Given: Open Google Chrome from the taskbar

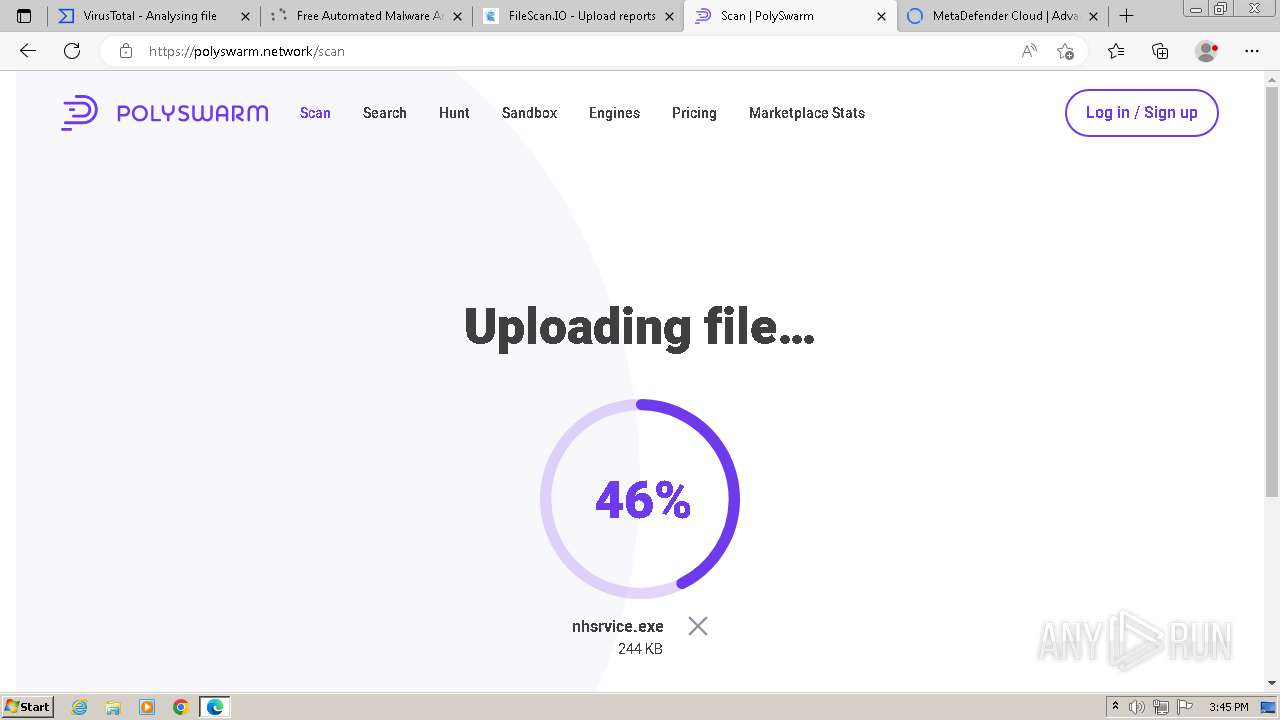Looking at the screenshot, I should (181, 707).
